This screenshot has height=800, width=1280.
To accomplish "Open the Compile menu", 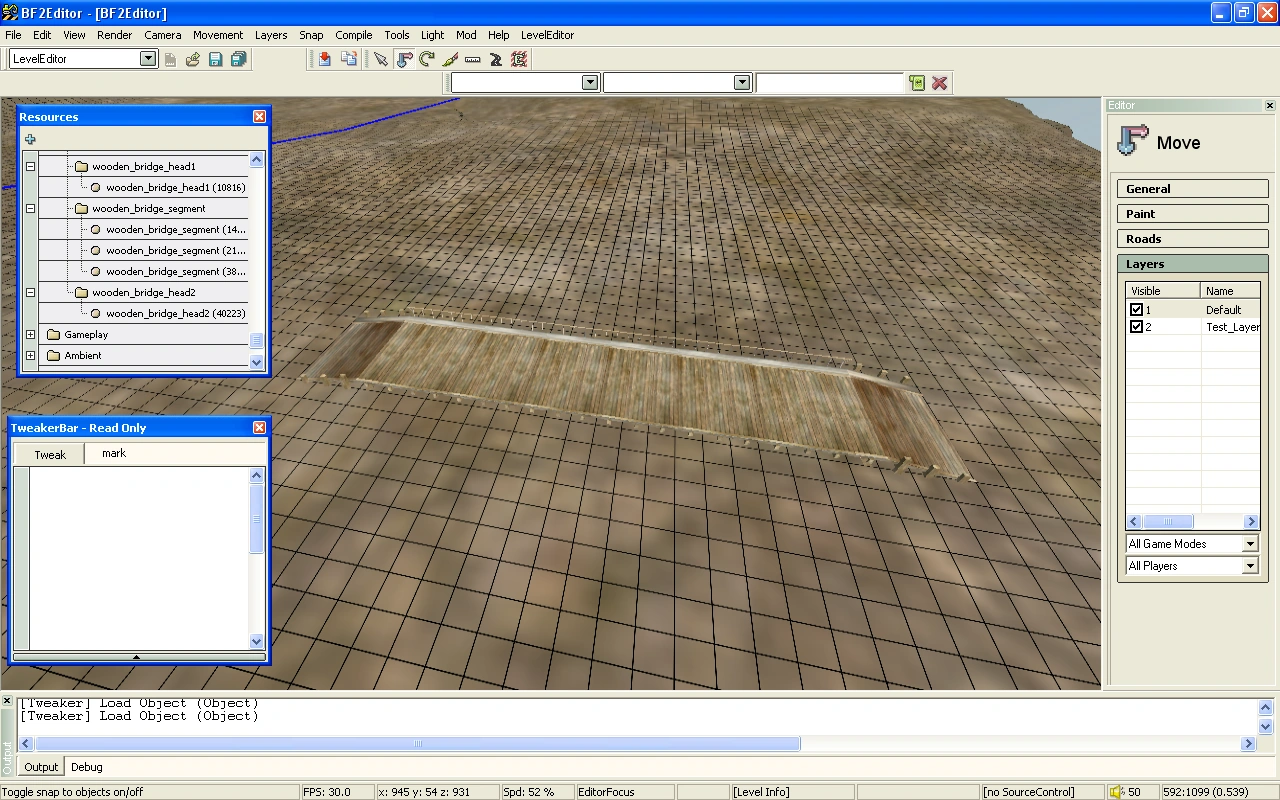I will coord(353,35).
